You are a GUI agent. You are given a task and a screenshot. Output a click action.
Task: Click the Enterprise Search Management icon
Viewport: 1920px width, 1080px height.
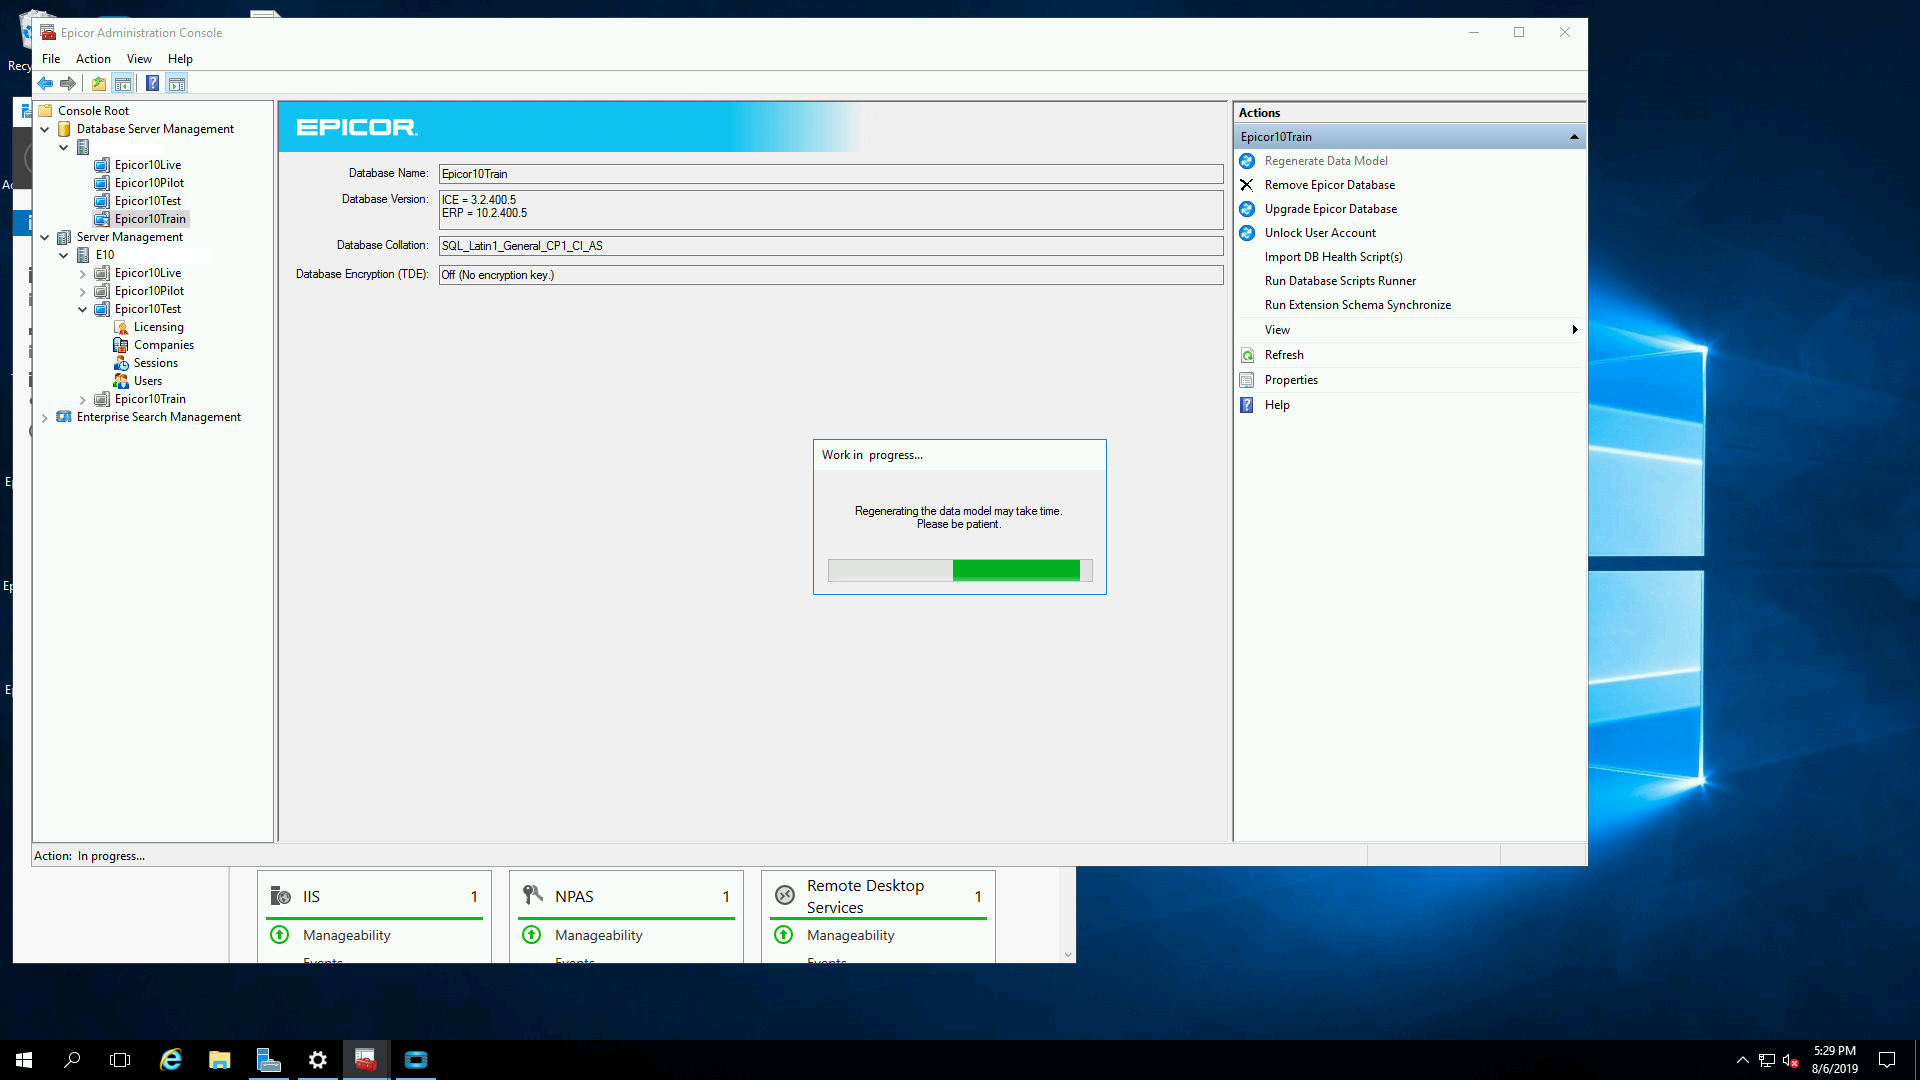pos(64,417)
